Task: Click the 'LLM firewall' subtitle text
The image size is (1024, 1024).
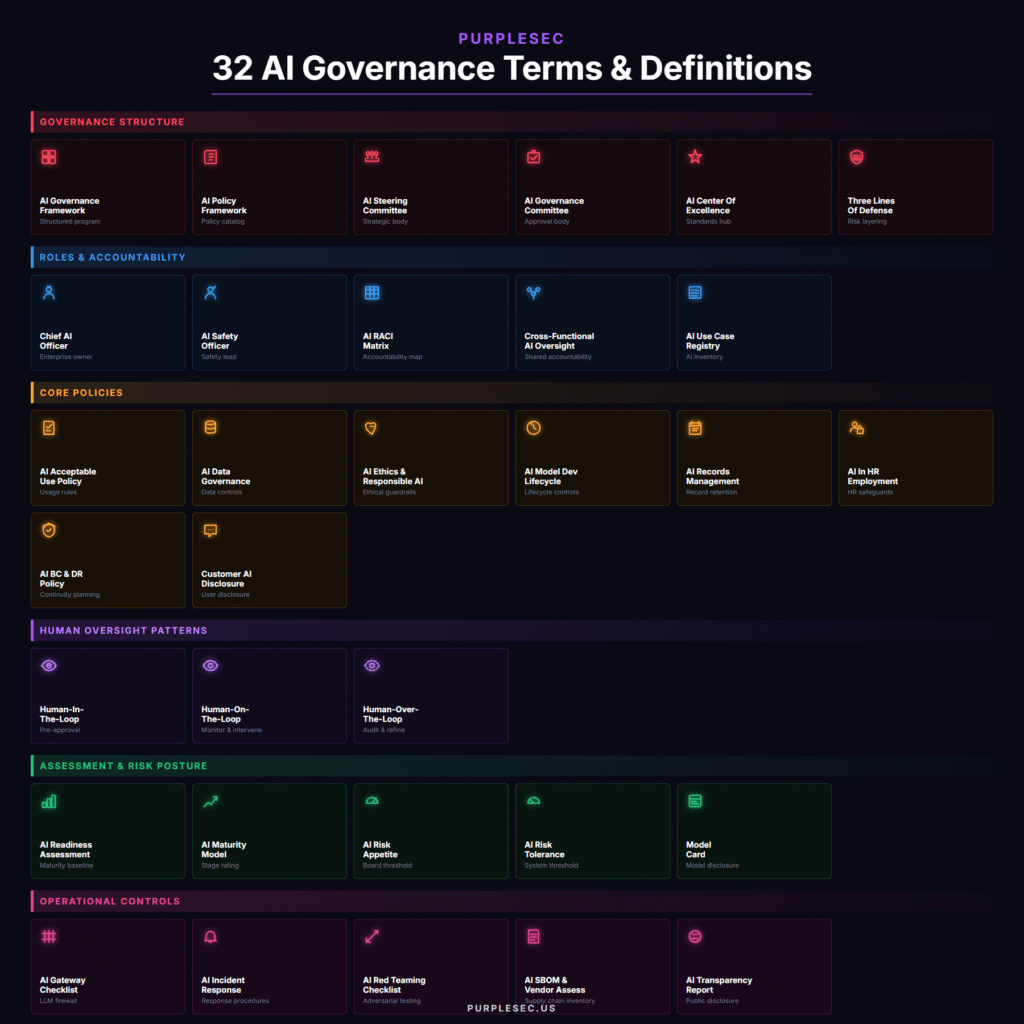Action: click(x=58, y=1000)
